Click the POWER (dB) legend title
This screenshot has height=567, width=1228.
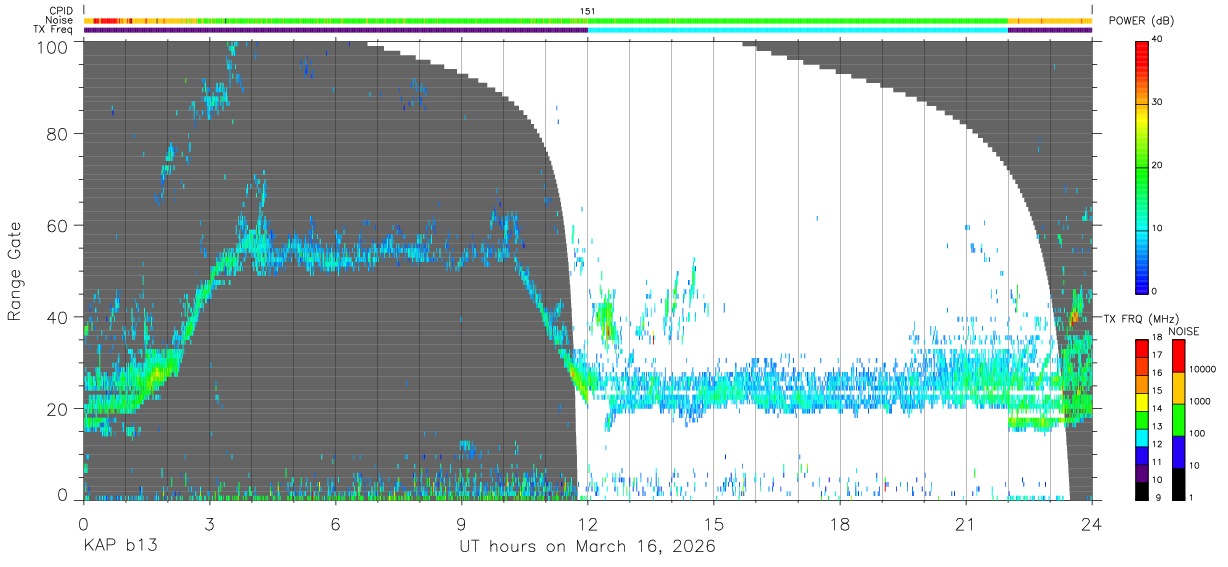[x=1141, y=21]
